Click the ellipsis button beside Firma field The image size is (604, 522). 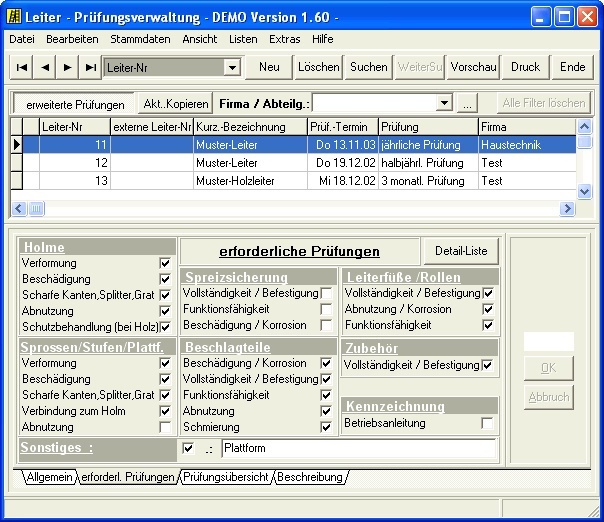(x=469, y=104)
